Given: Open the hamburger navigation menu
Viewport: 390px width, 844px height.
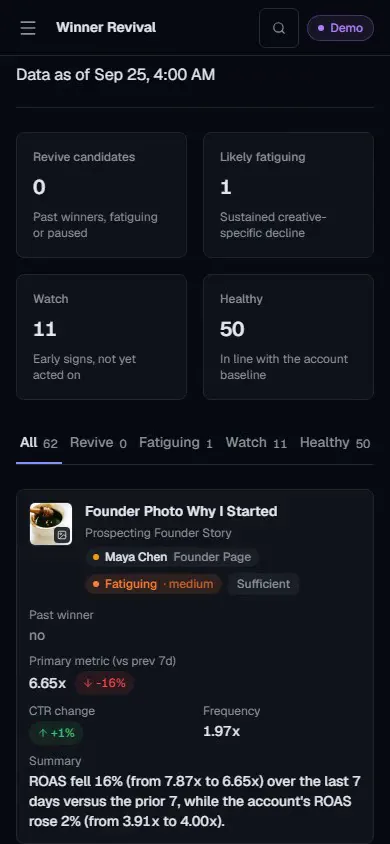Looking at the screenshot, I should 28,28.
